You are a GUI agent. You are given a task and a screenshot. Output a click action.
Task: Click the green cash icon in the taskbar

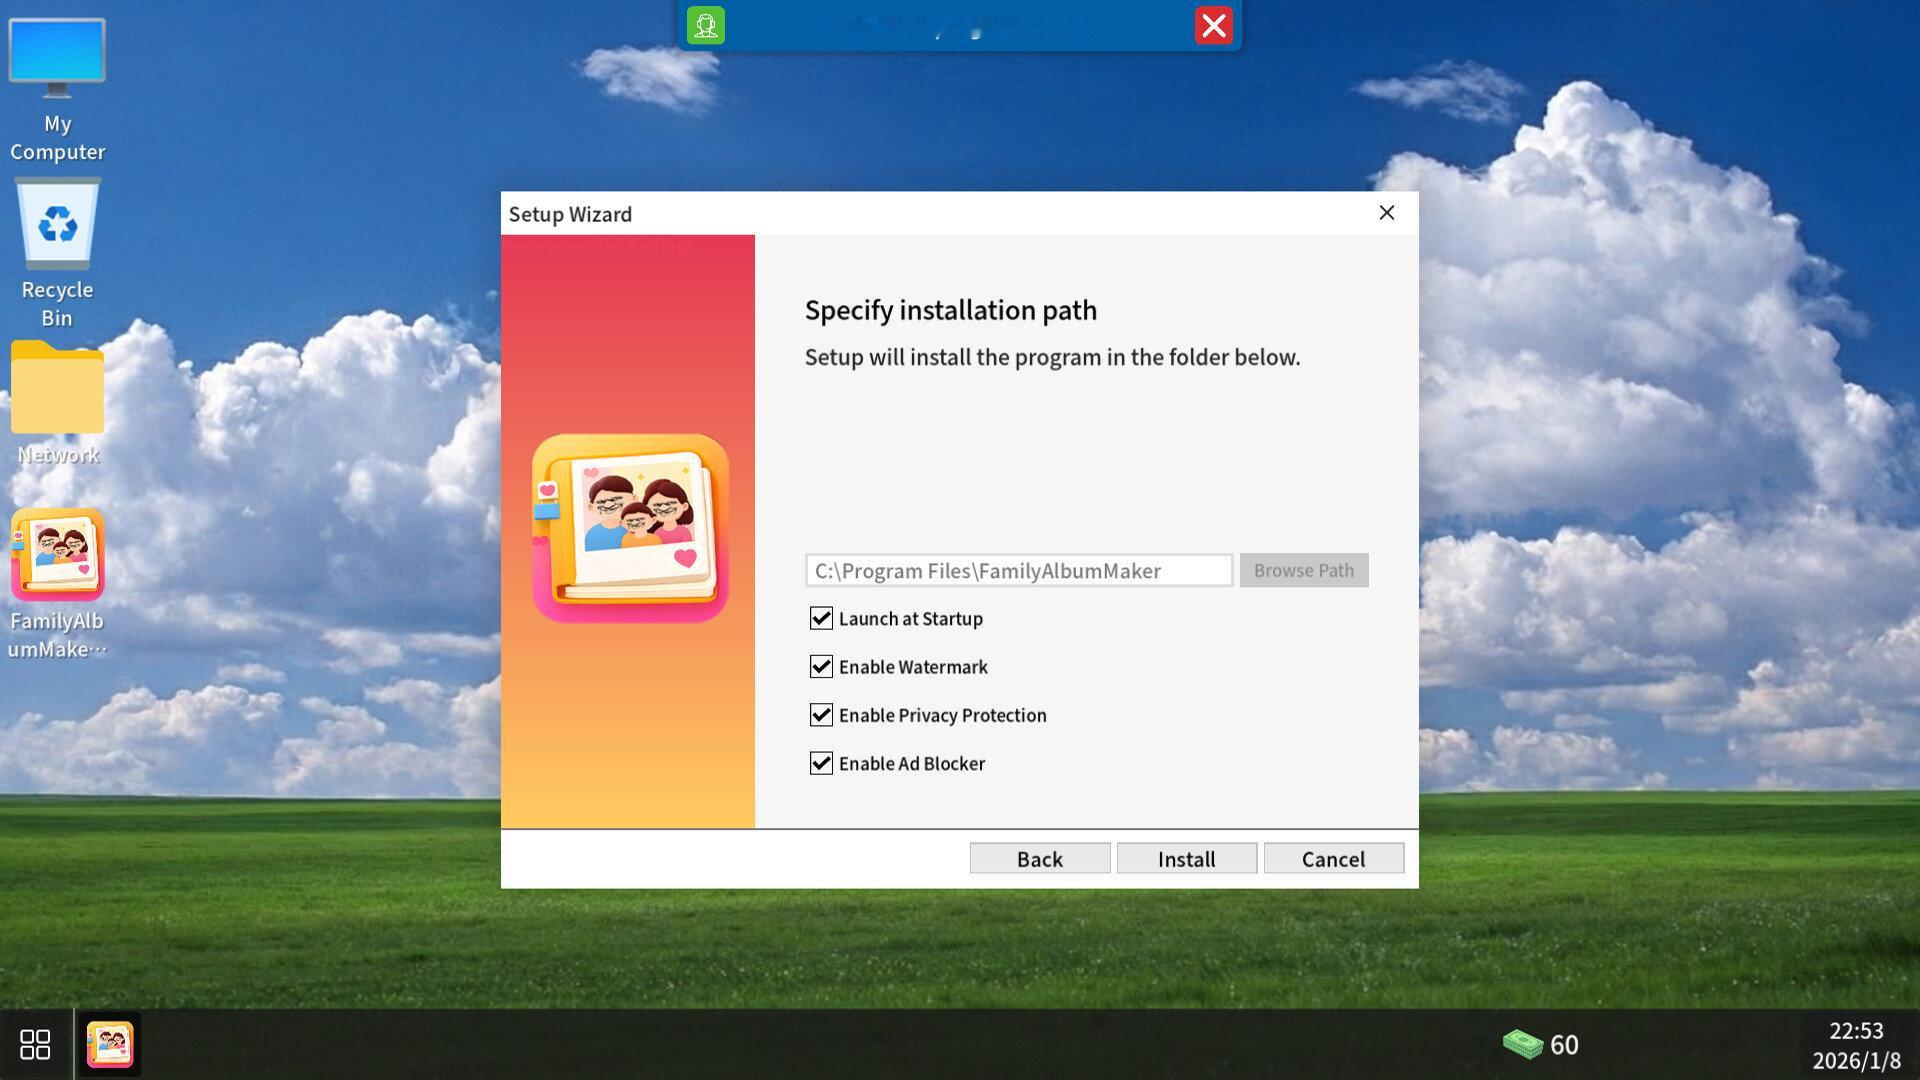point(1522,1045)
